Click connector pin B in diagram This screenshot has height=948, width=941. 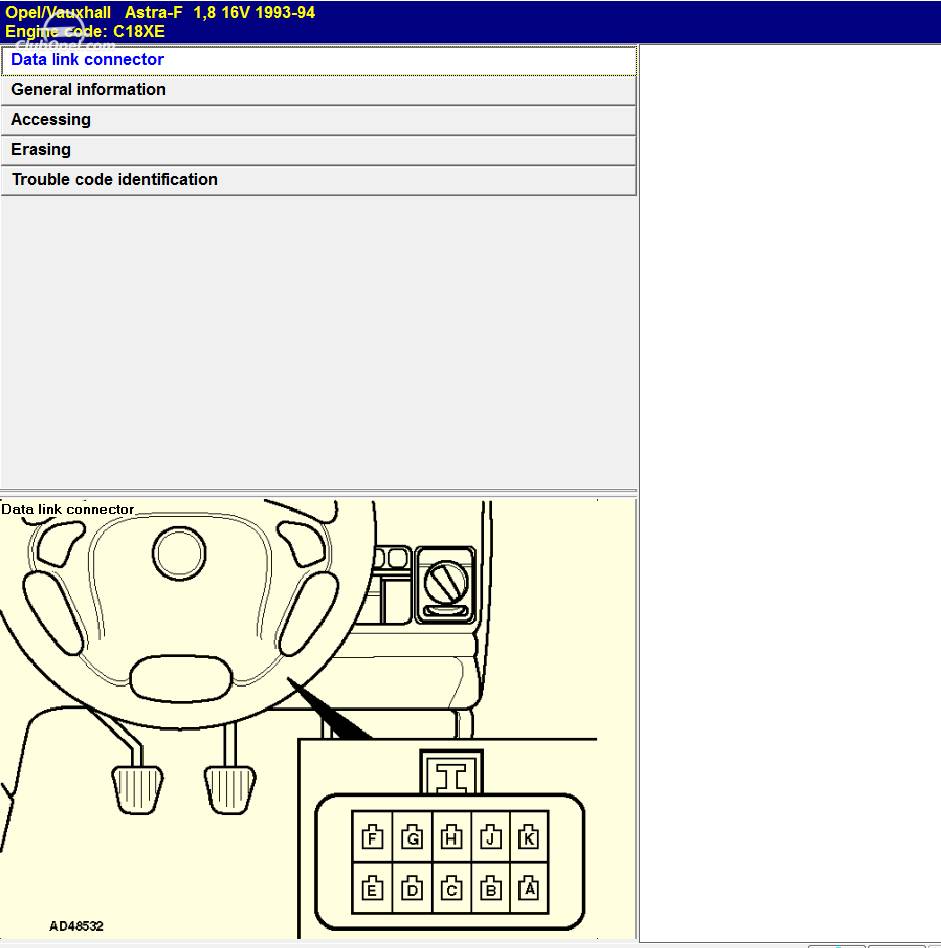(x=490, y=888)
